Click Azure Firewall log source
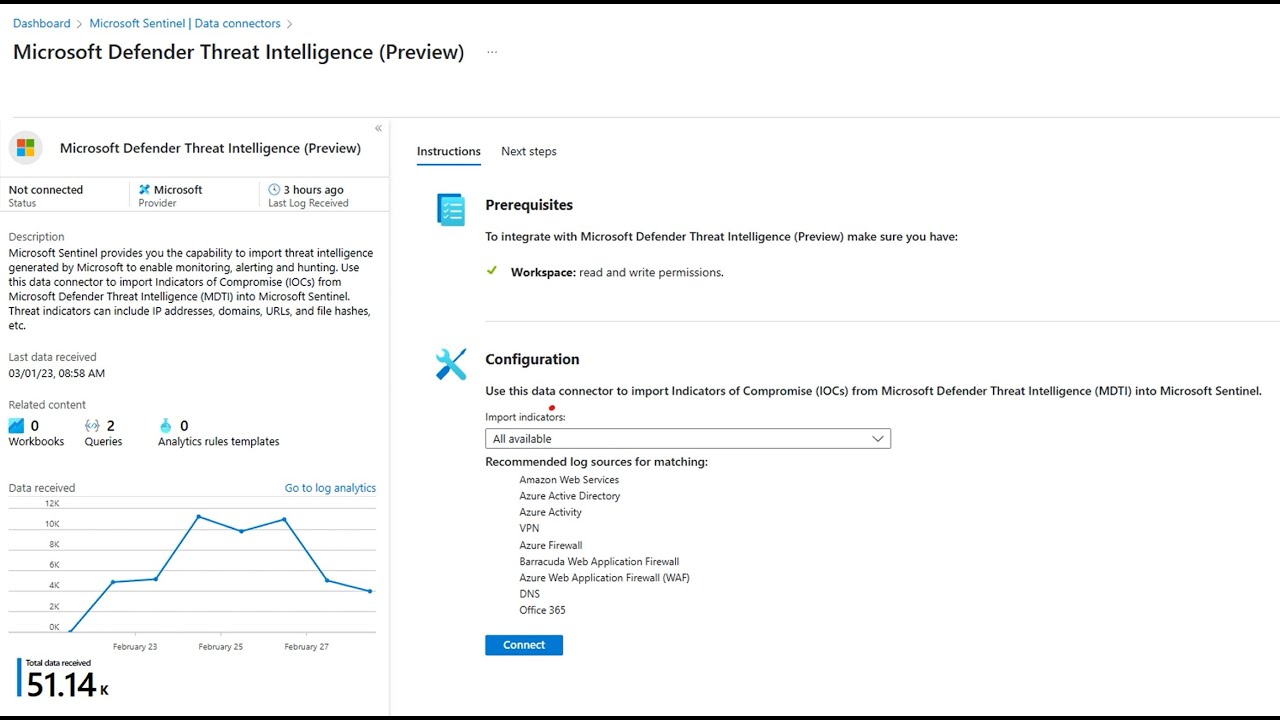Image resolution: width=1280 pixels, height=720 pixels. pyautogui.click(x=551, y=546)
